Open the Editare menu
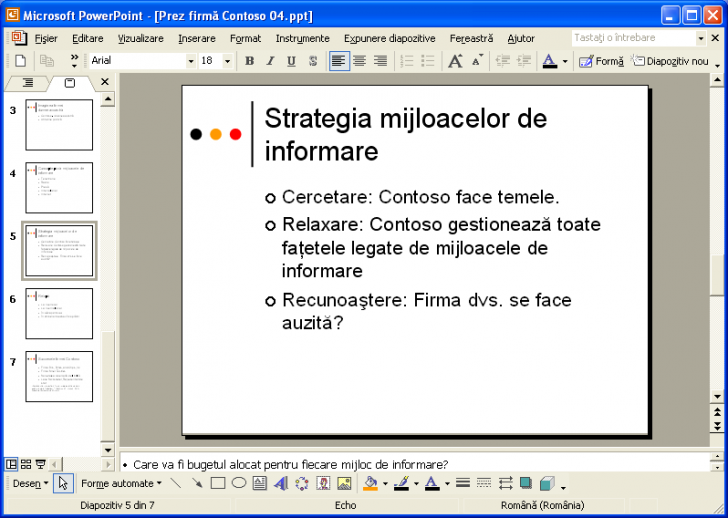This screenshot has width=728, height=518. point(88,39)
